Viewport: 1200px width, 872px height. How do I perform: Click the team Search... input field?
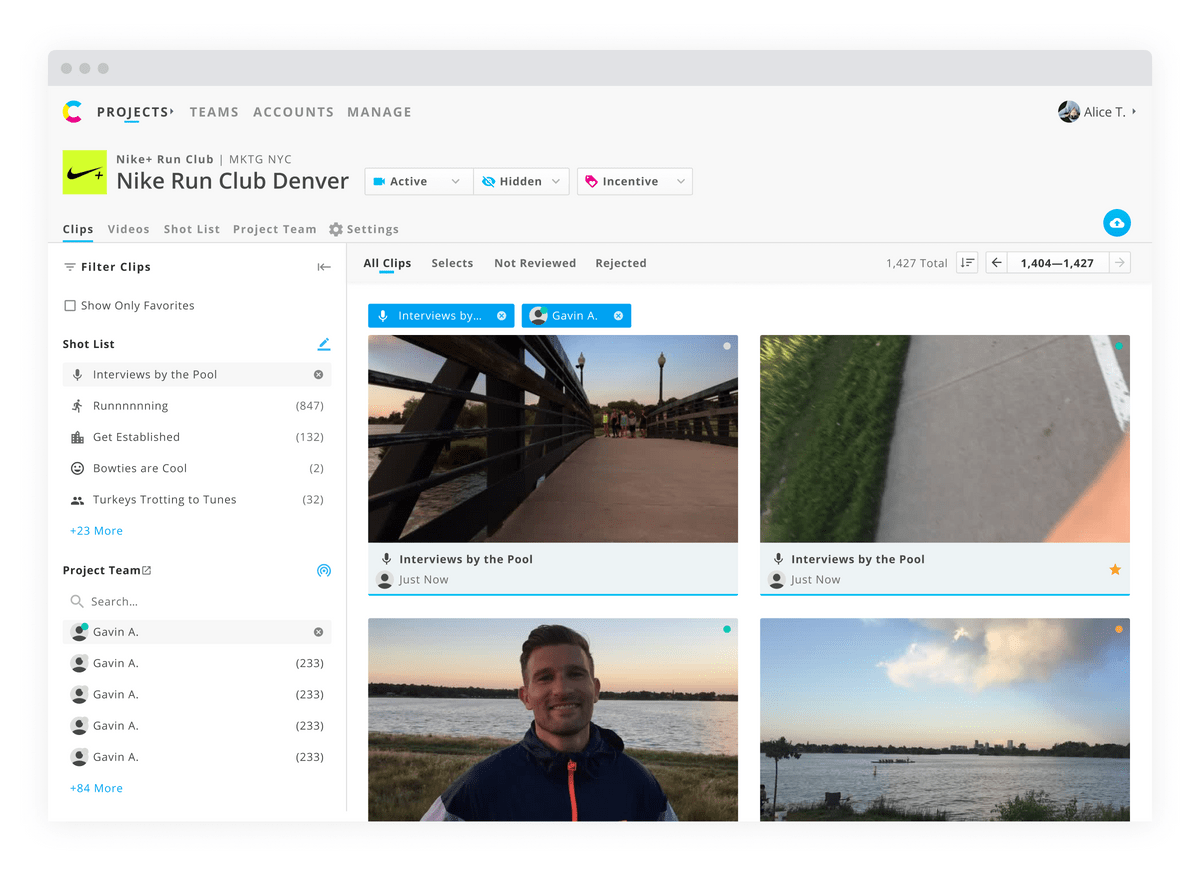[x=197, y=602]
